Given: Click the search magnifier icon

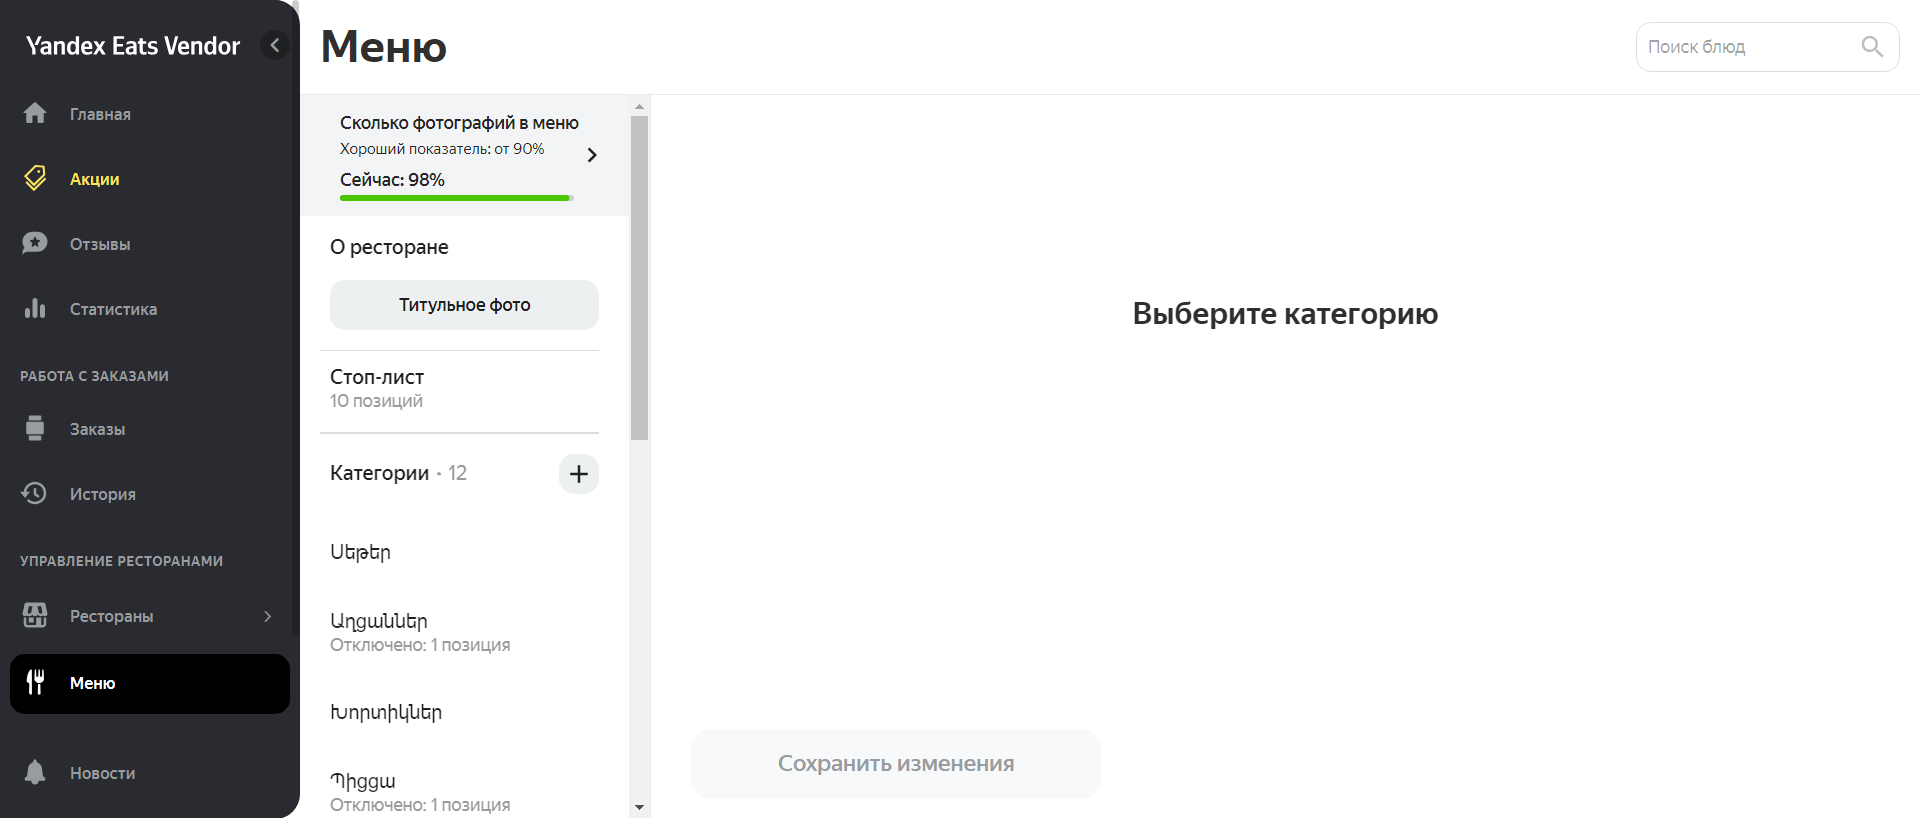Looking at the screenshot, I should click(x=1872, y=47).
